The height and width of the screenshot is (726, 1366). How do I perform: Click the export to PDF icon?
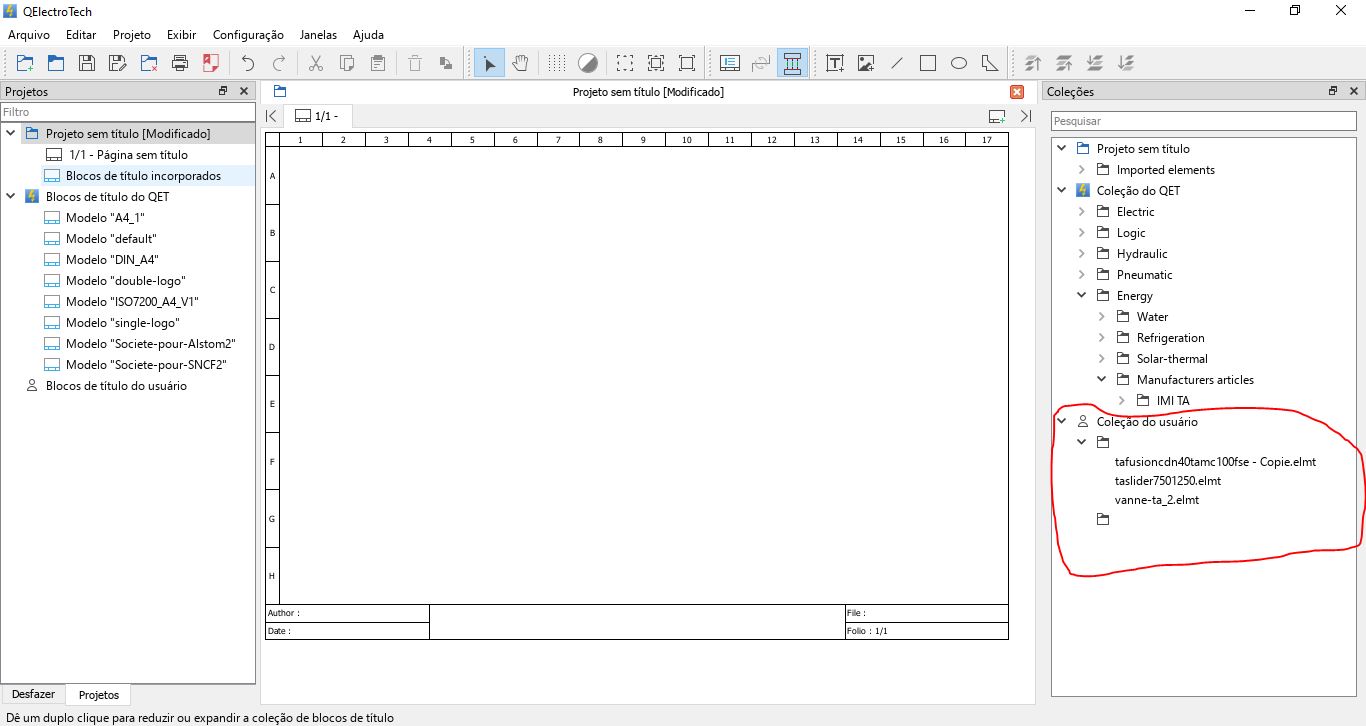pyautogui.click(x=211, y=64)
